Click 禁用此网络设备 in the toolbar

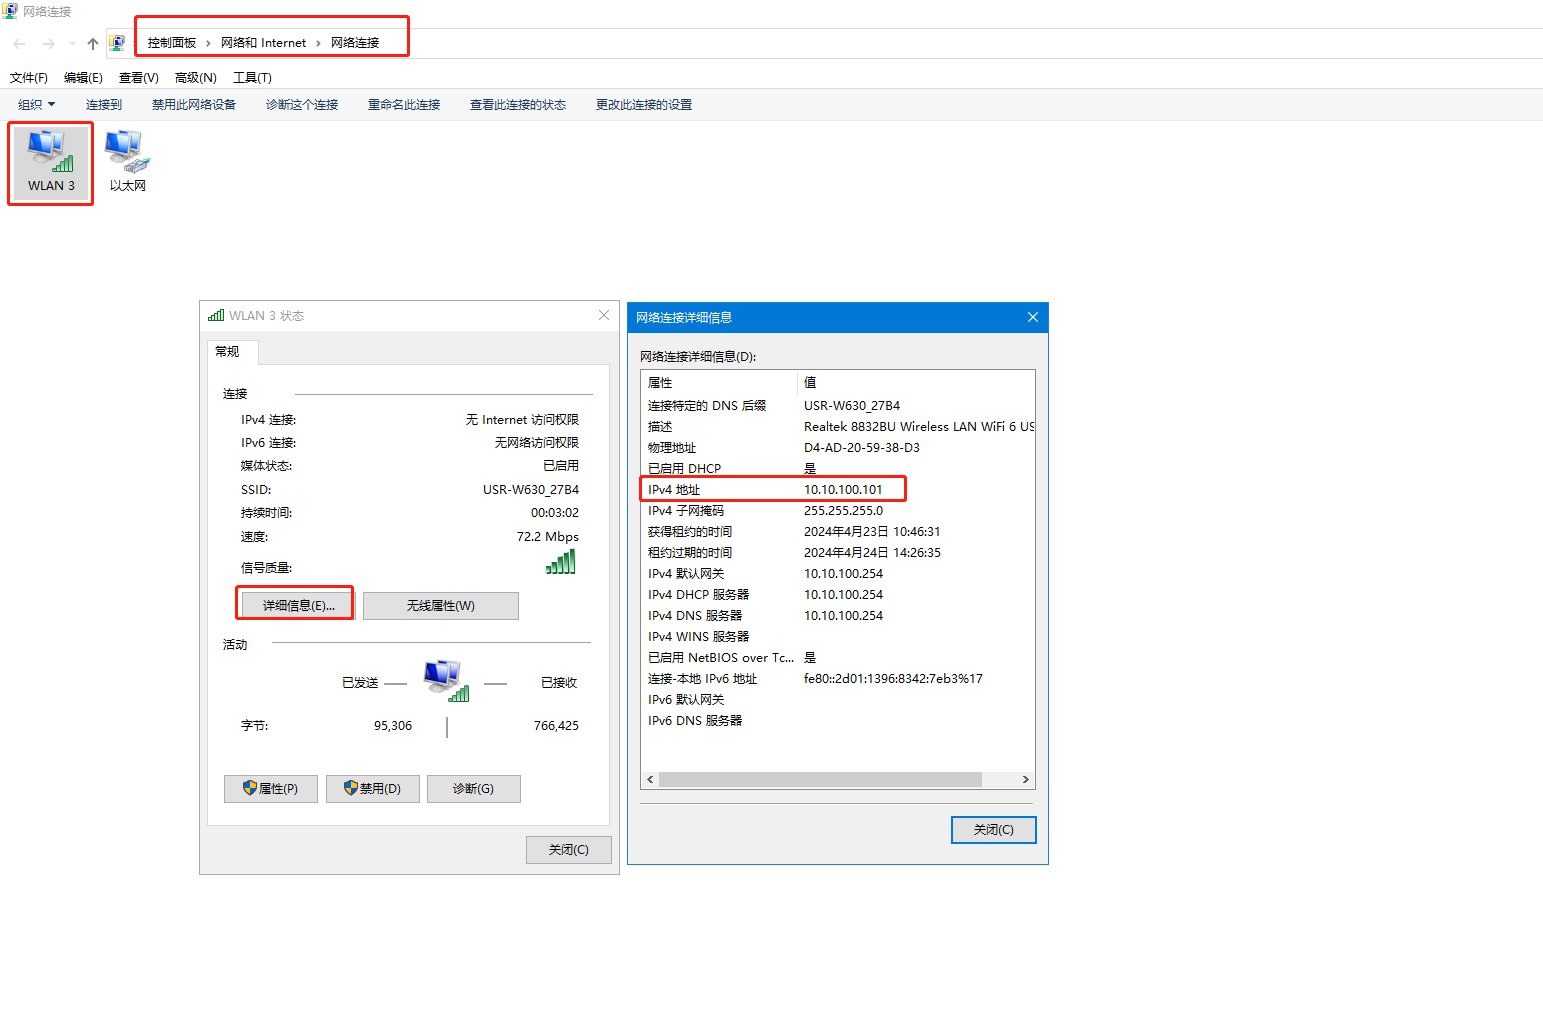[x=194, y=105]
